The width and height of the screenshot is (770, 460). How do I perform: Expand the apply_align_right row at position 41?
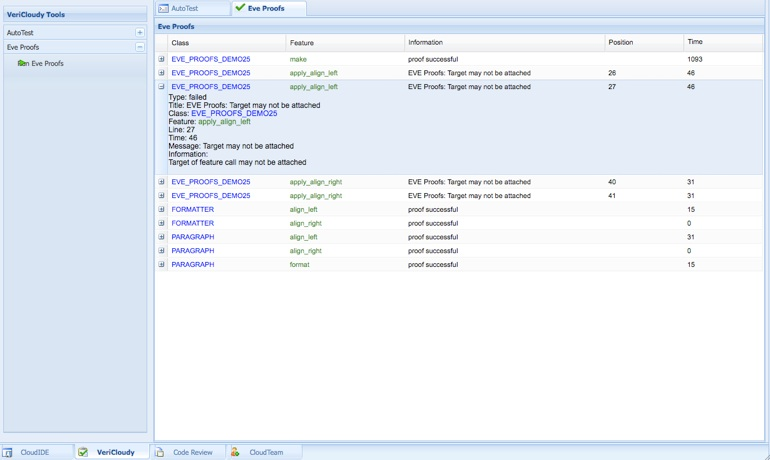click(161, 195)
